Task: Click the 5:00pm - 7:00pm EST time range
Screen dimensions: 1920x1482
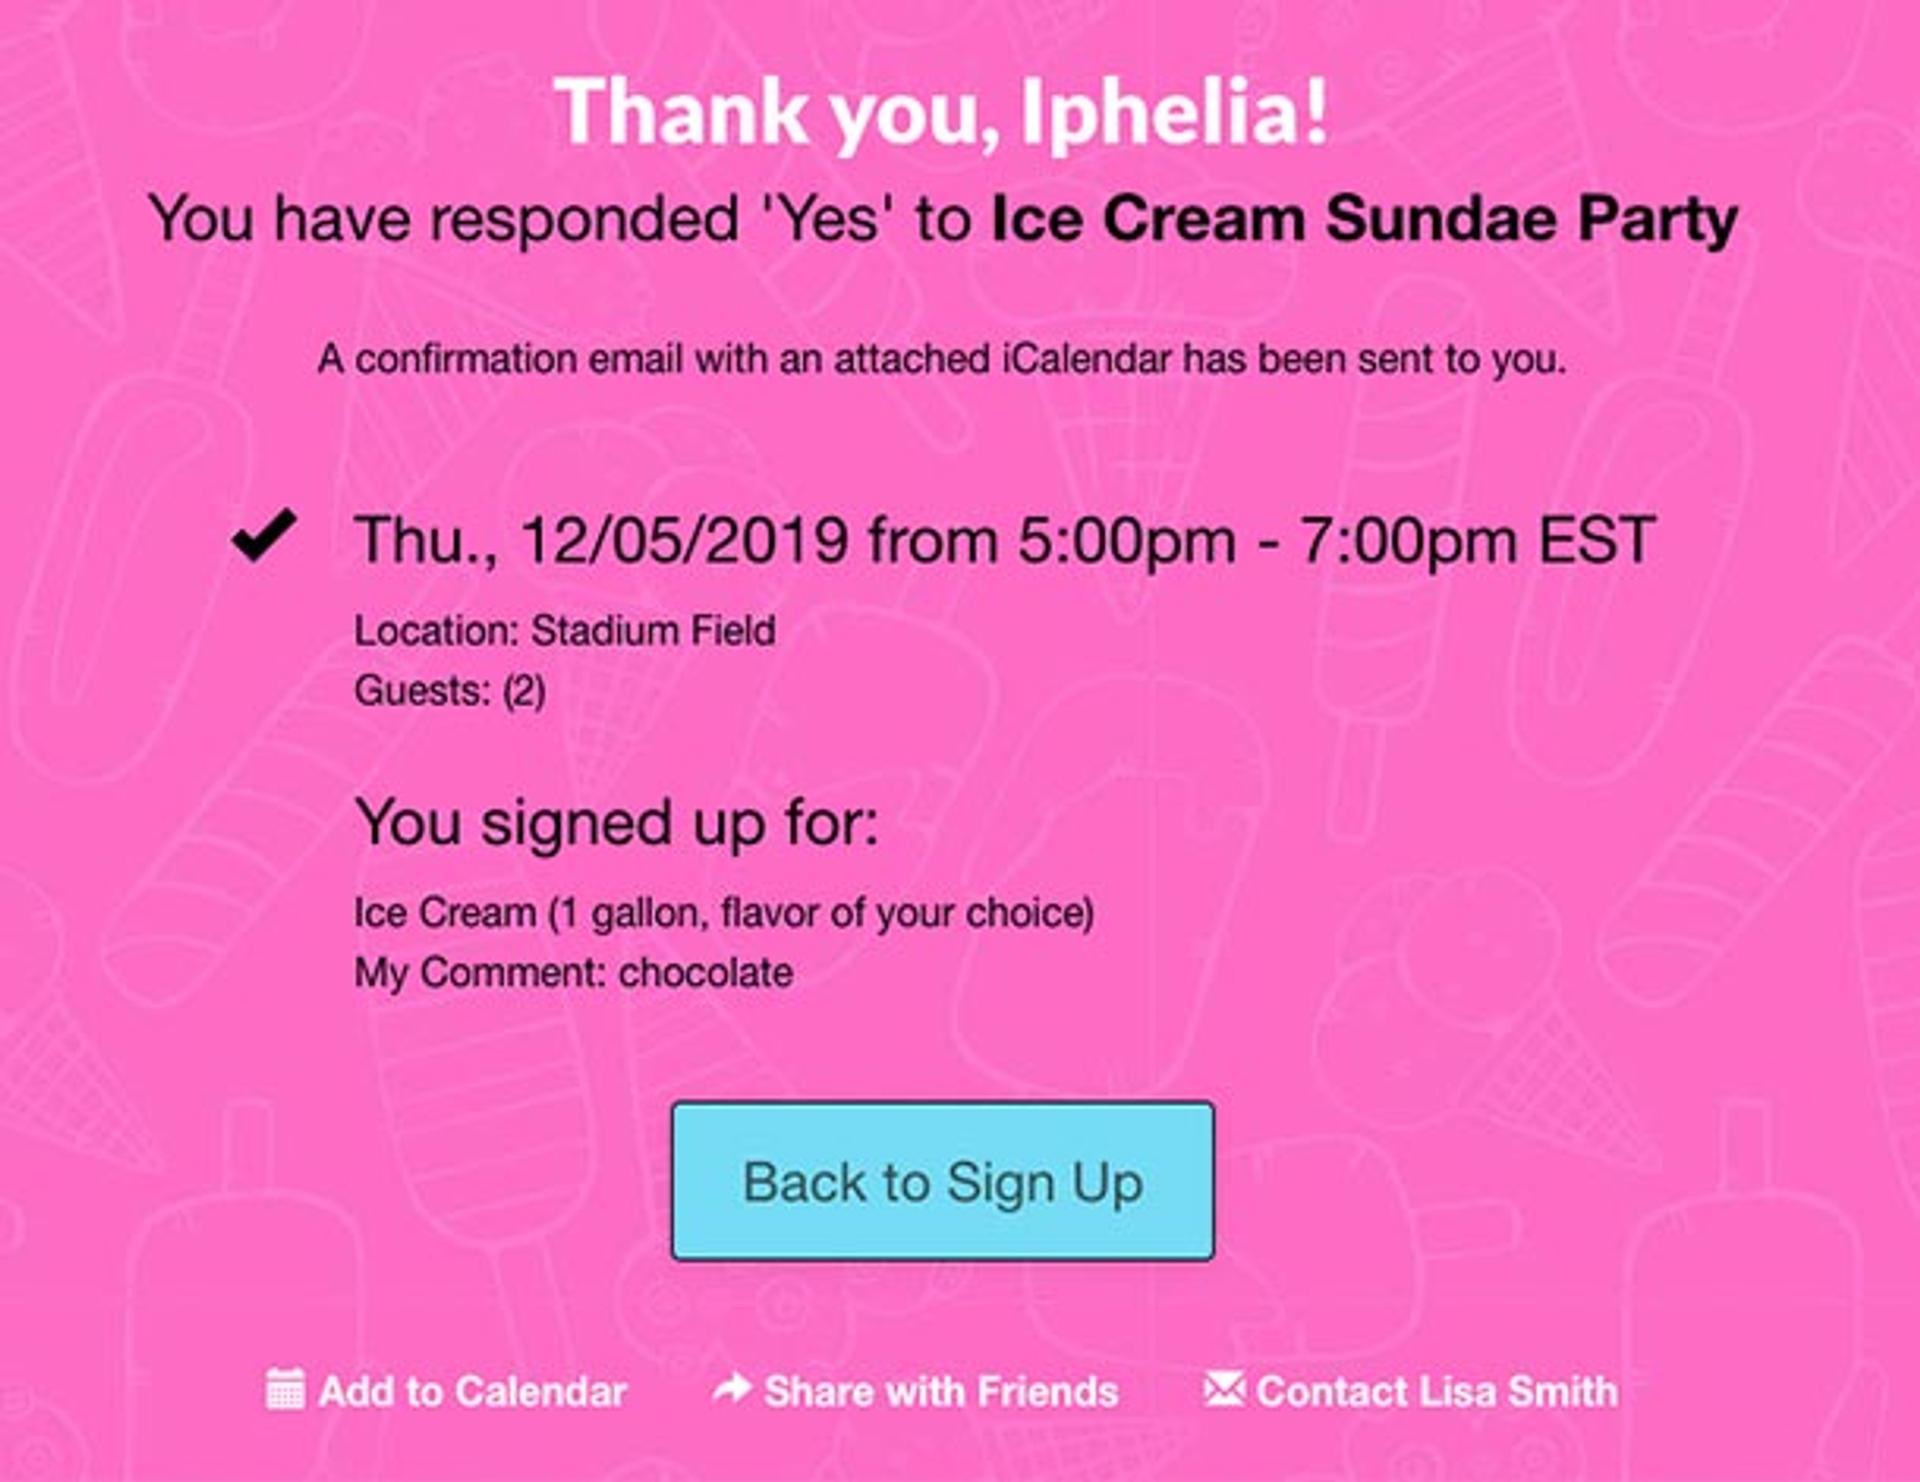Action: 1337,541
